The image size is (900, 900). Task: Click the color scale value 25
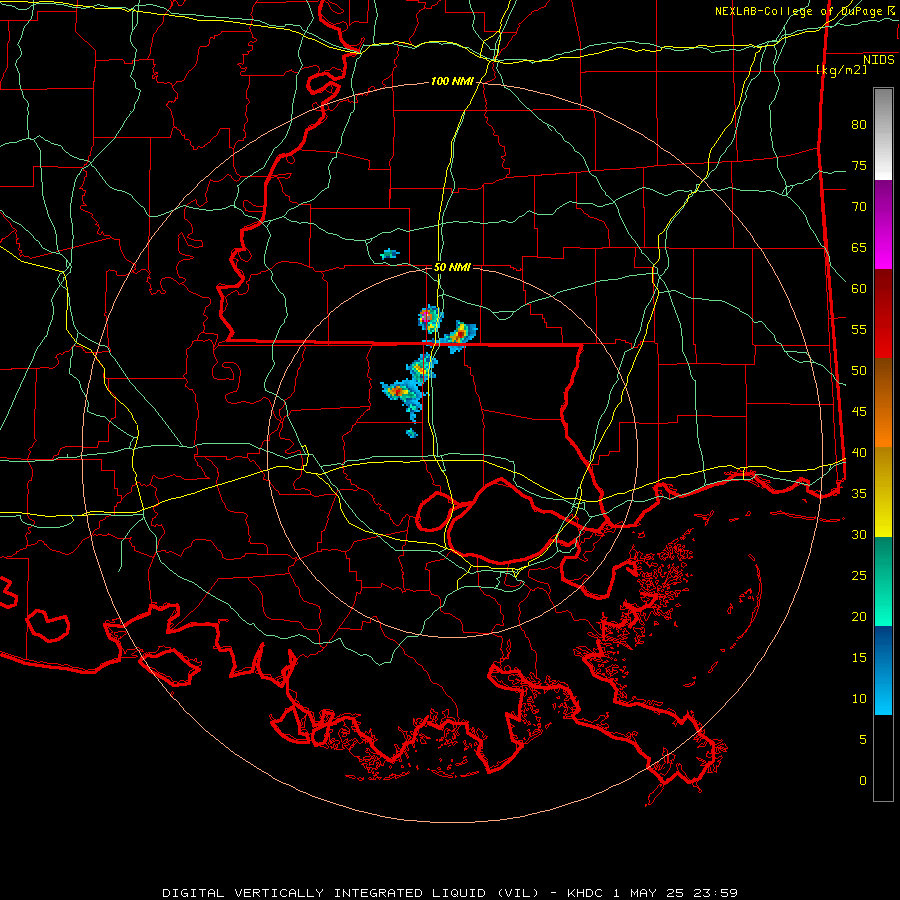pos(859,576)
